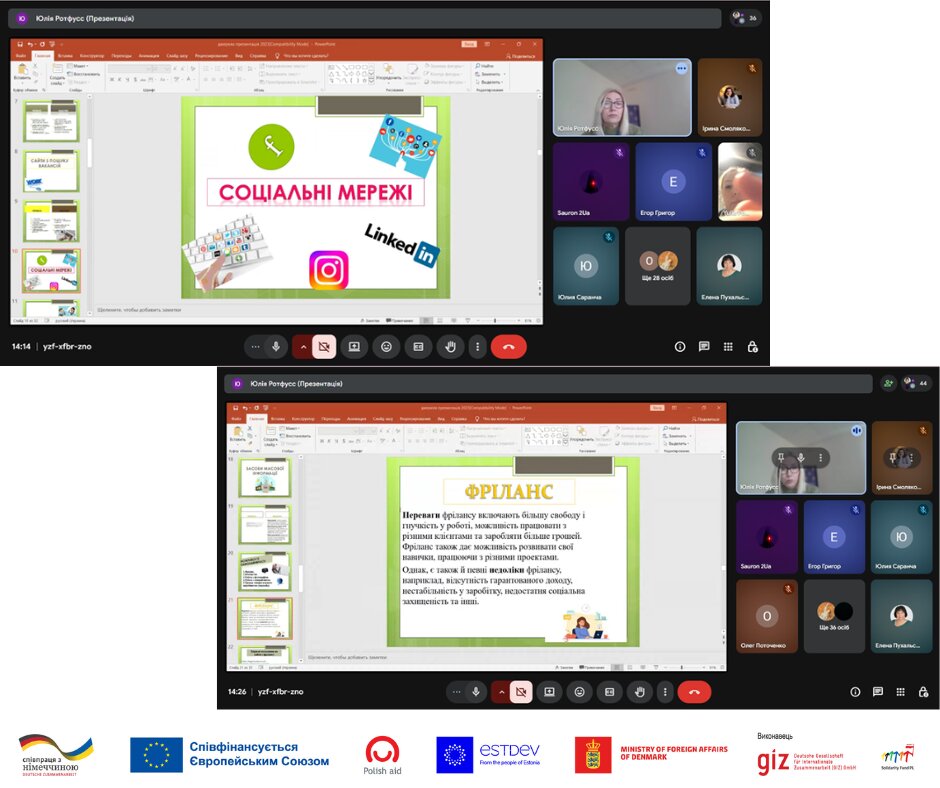Open Анимация tab in lower PowerPoint ribbon

click(357, 419)
